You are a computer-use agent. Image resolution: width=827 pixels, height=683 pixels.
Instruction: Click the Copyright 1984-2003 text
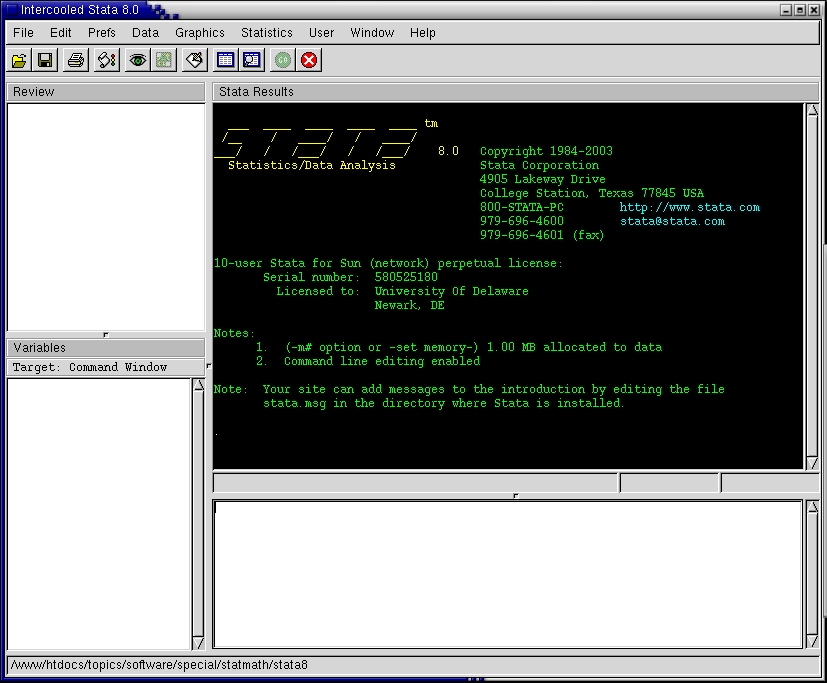546,151
